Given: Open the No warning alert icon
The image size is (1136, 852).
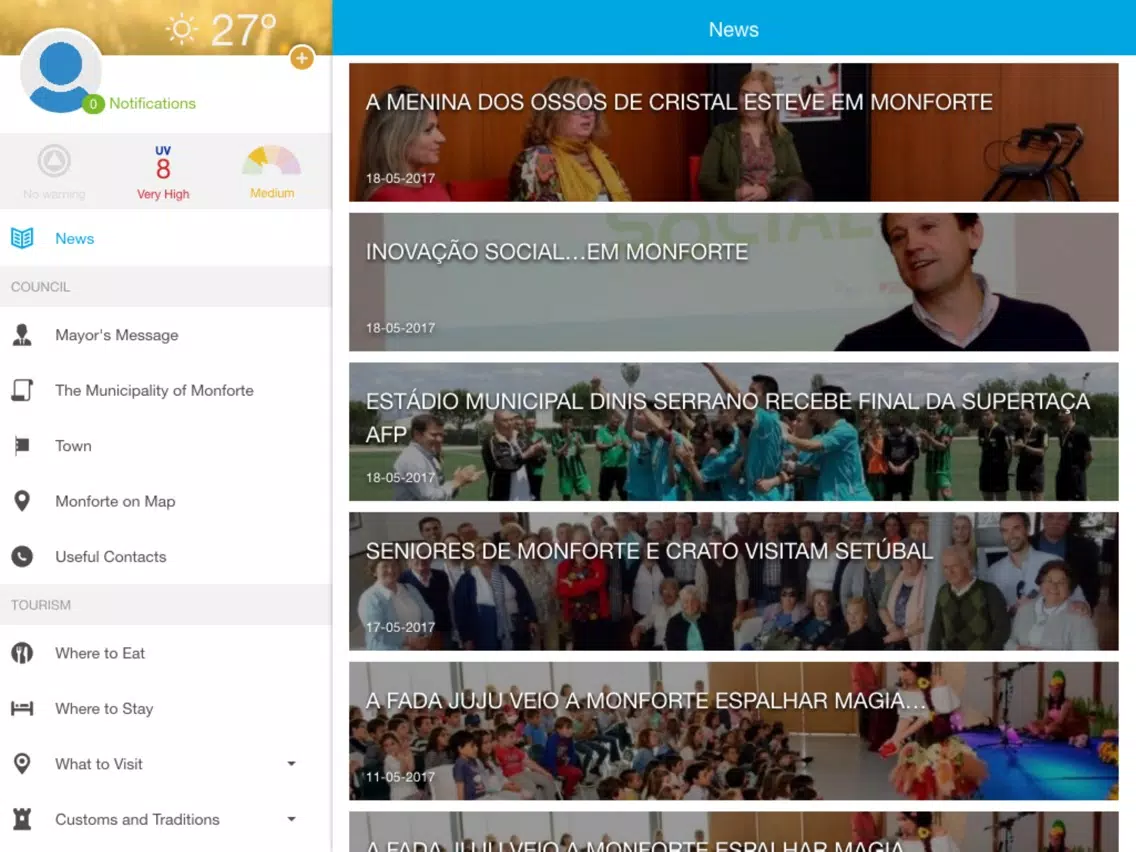Looking at the screenshot, I should coord(54,161).
